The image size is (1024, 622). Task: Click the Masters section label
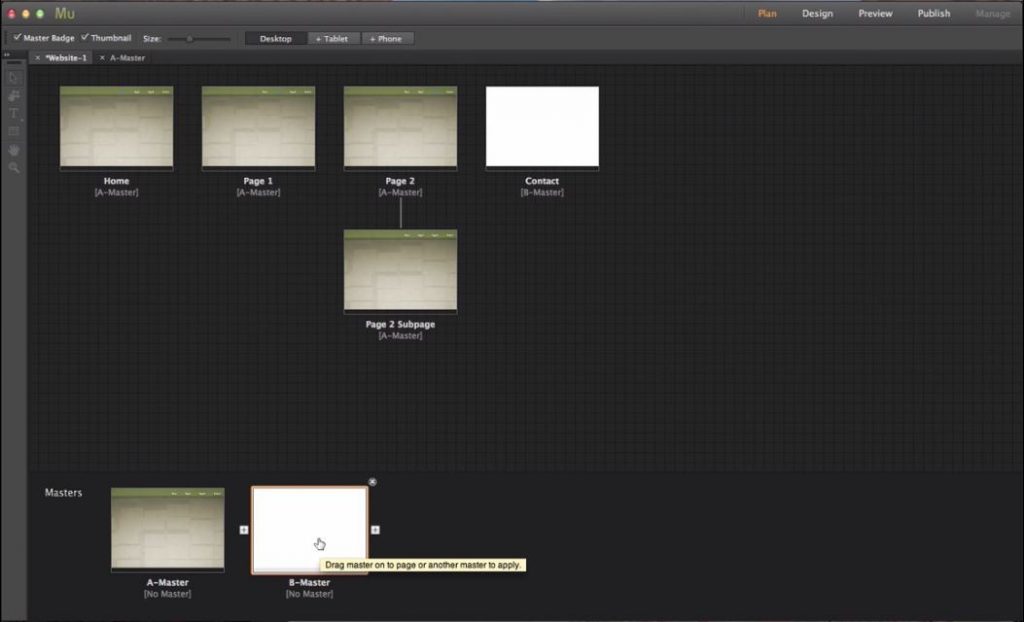point(63,493)
